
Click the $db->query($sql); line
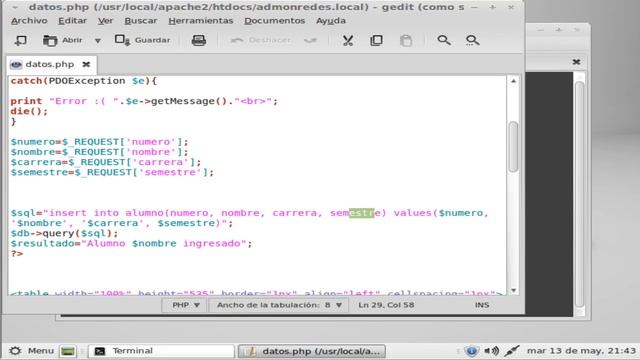[x=64, y=233]
